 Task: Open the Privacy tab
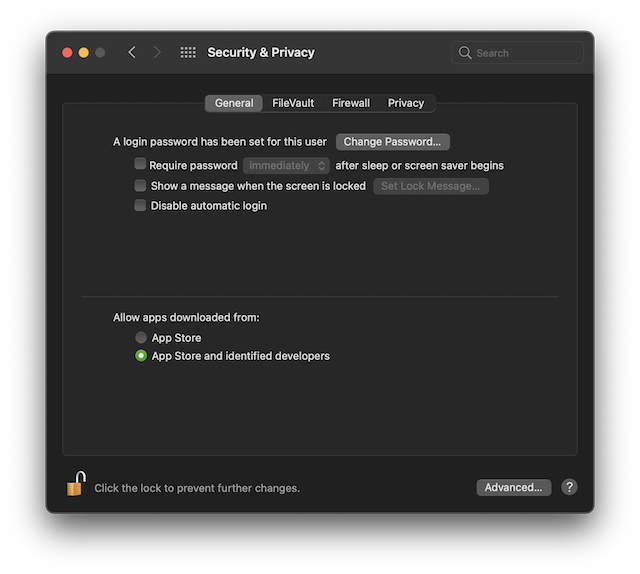coord(406,103)
